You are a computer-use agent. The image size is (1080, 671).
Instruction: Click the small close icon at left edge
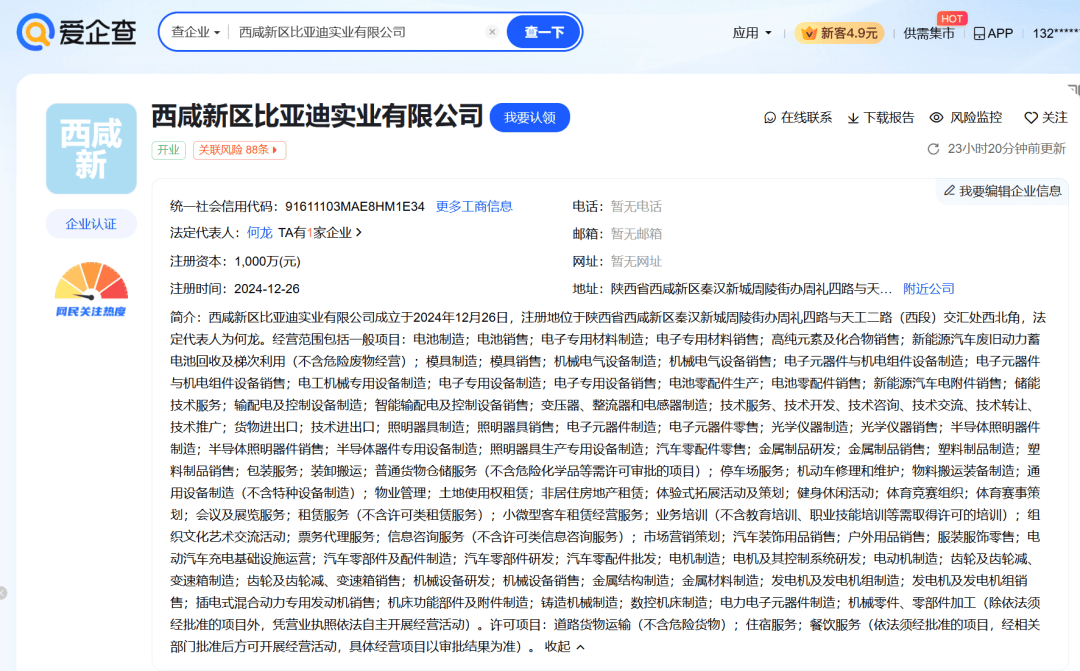(3, 592)
